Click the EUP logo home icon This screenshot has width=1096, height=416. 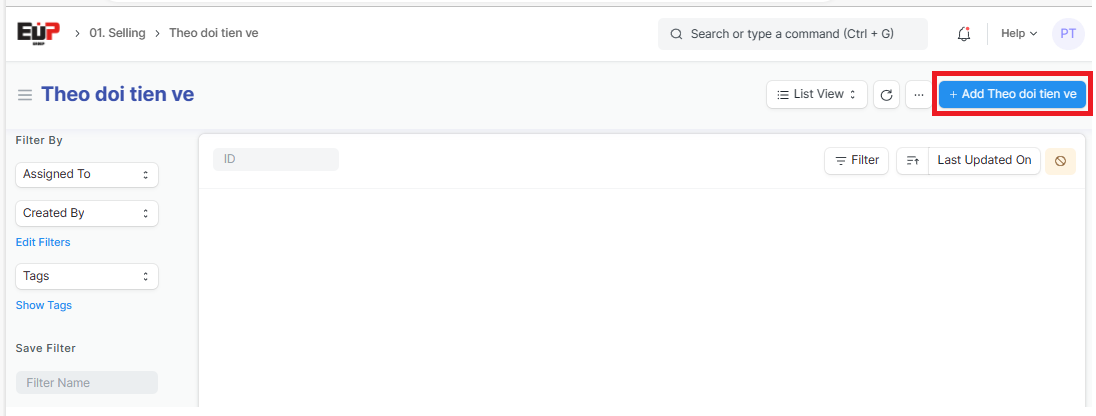pyautogui.click(x=37, y=33)
